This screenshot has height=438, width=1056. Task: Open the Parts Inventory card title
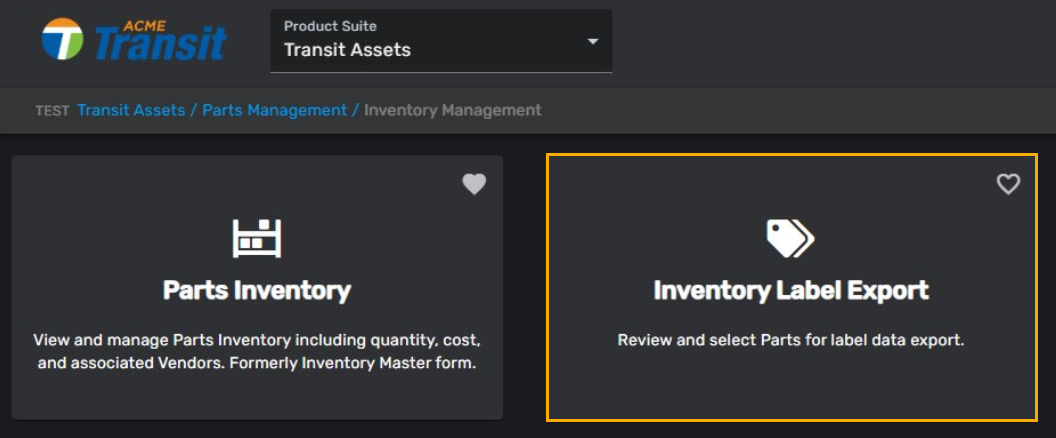pyautogui.click(x=257, y=290)
